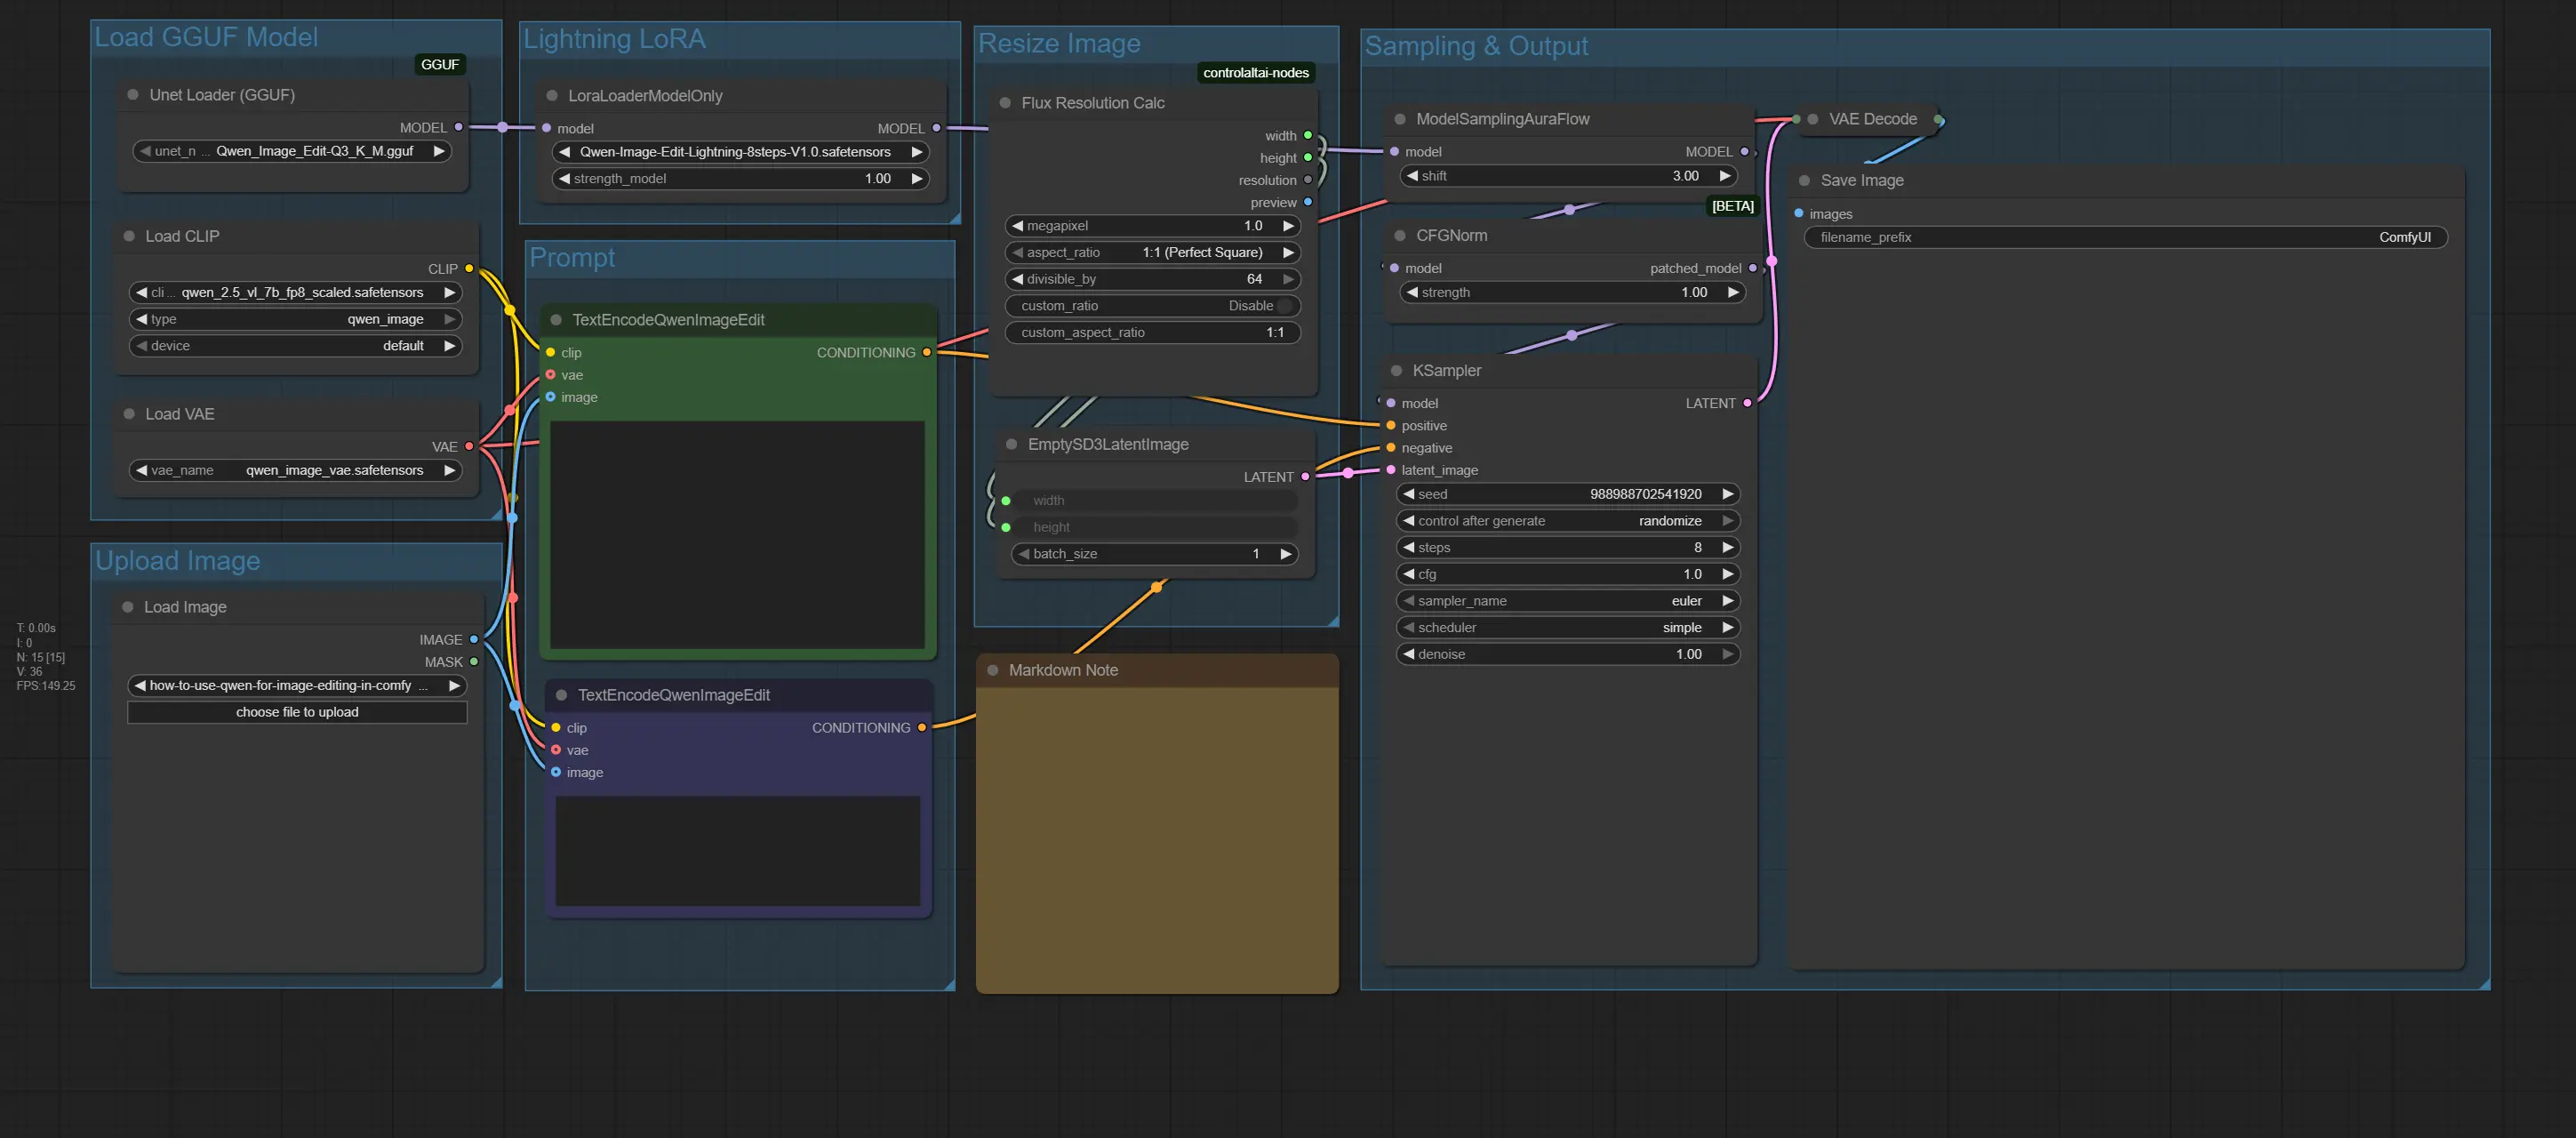Toggle the custom_ratio Disable switch
Screen dimensions: 2576x1138
1152,306
